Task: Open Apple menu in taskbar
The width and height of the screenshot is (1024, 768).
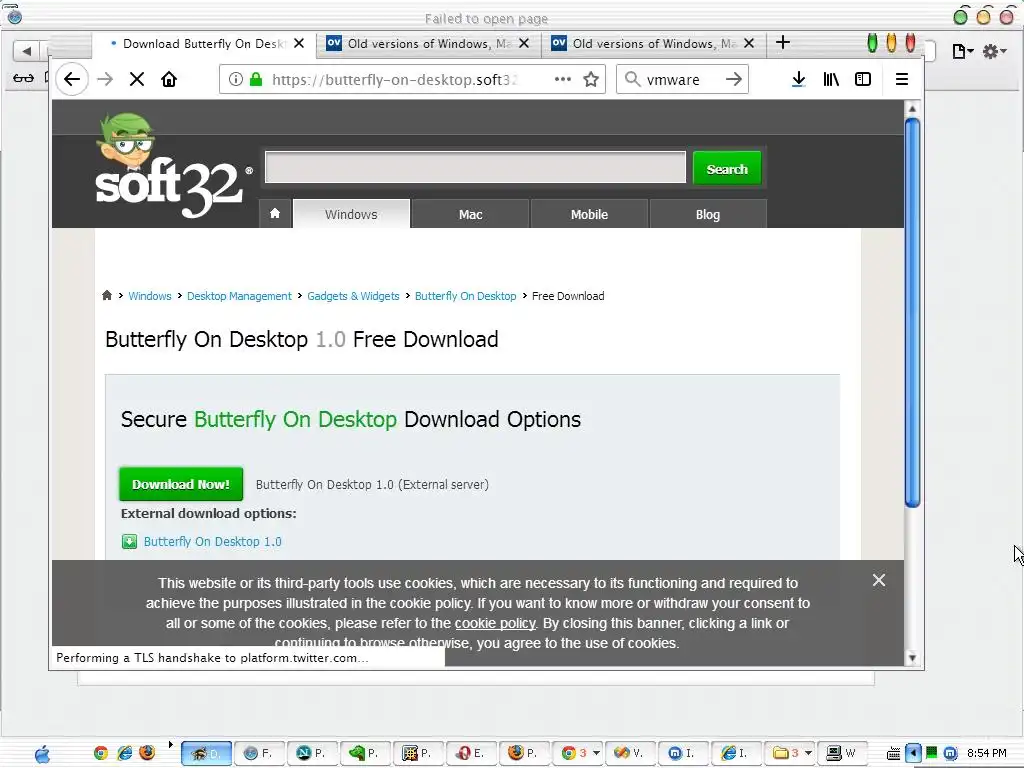Action: [42, 754]
